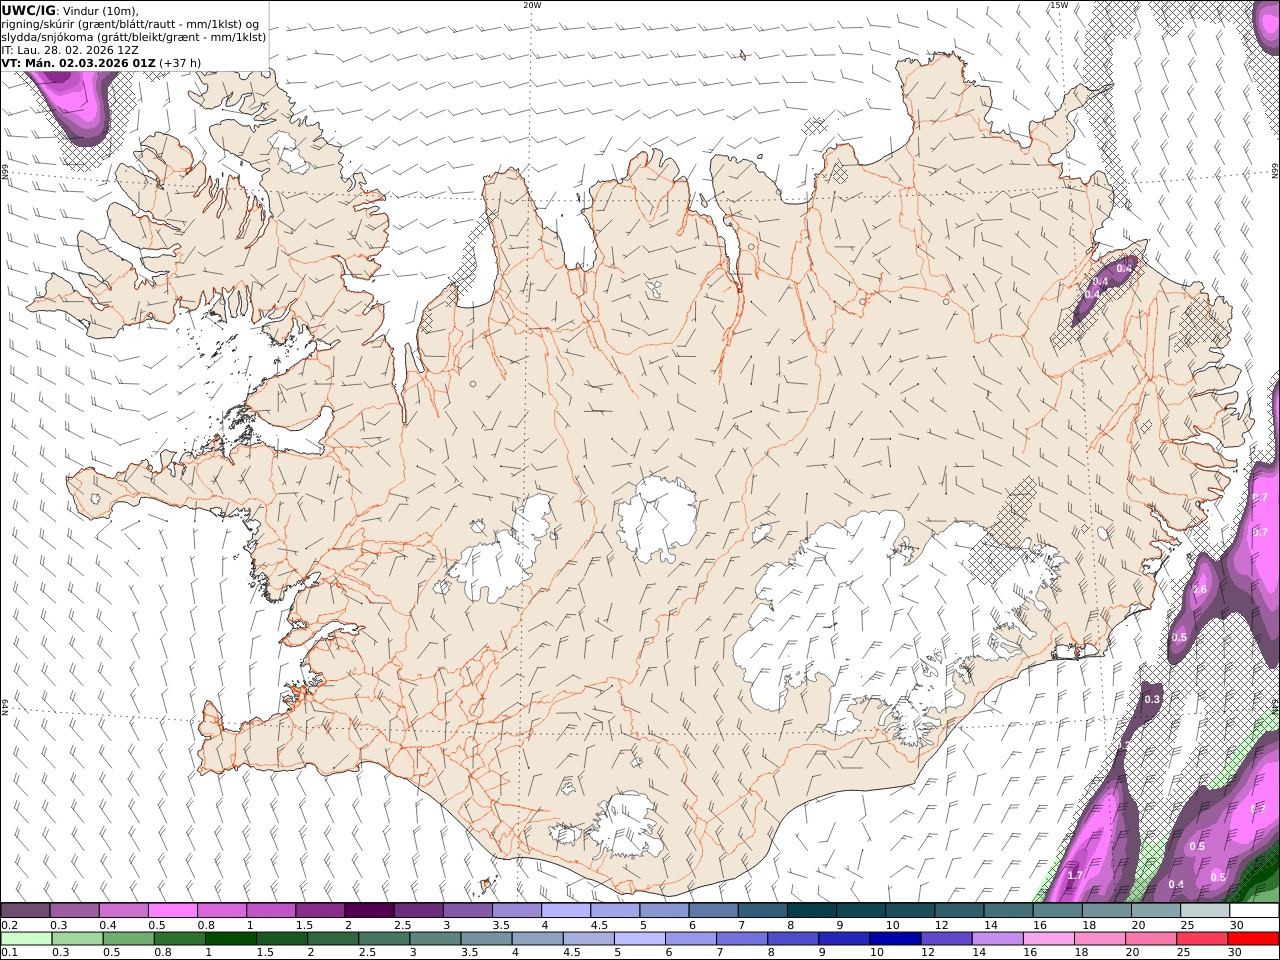
Task: Pick top-row lavender swatch between 4 and 4.5
Action: tap(566, 910)
